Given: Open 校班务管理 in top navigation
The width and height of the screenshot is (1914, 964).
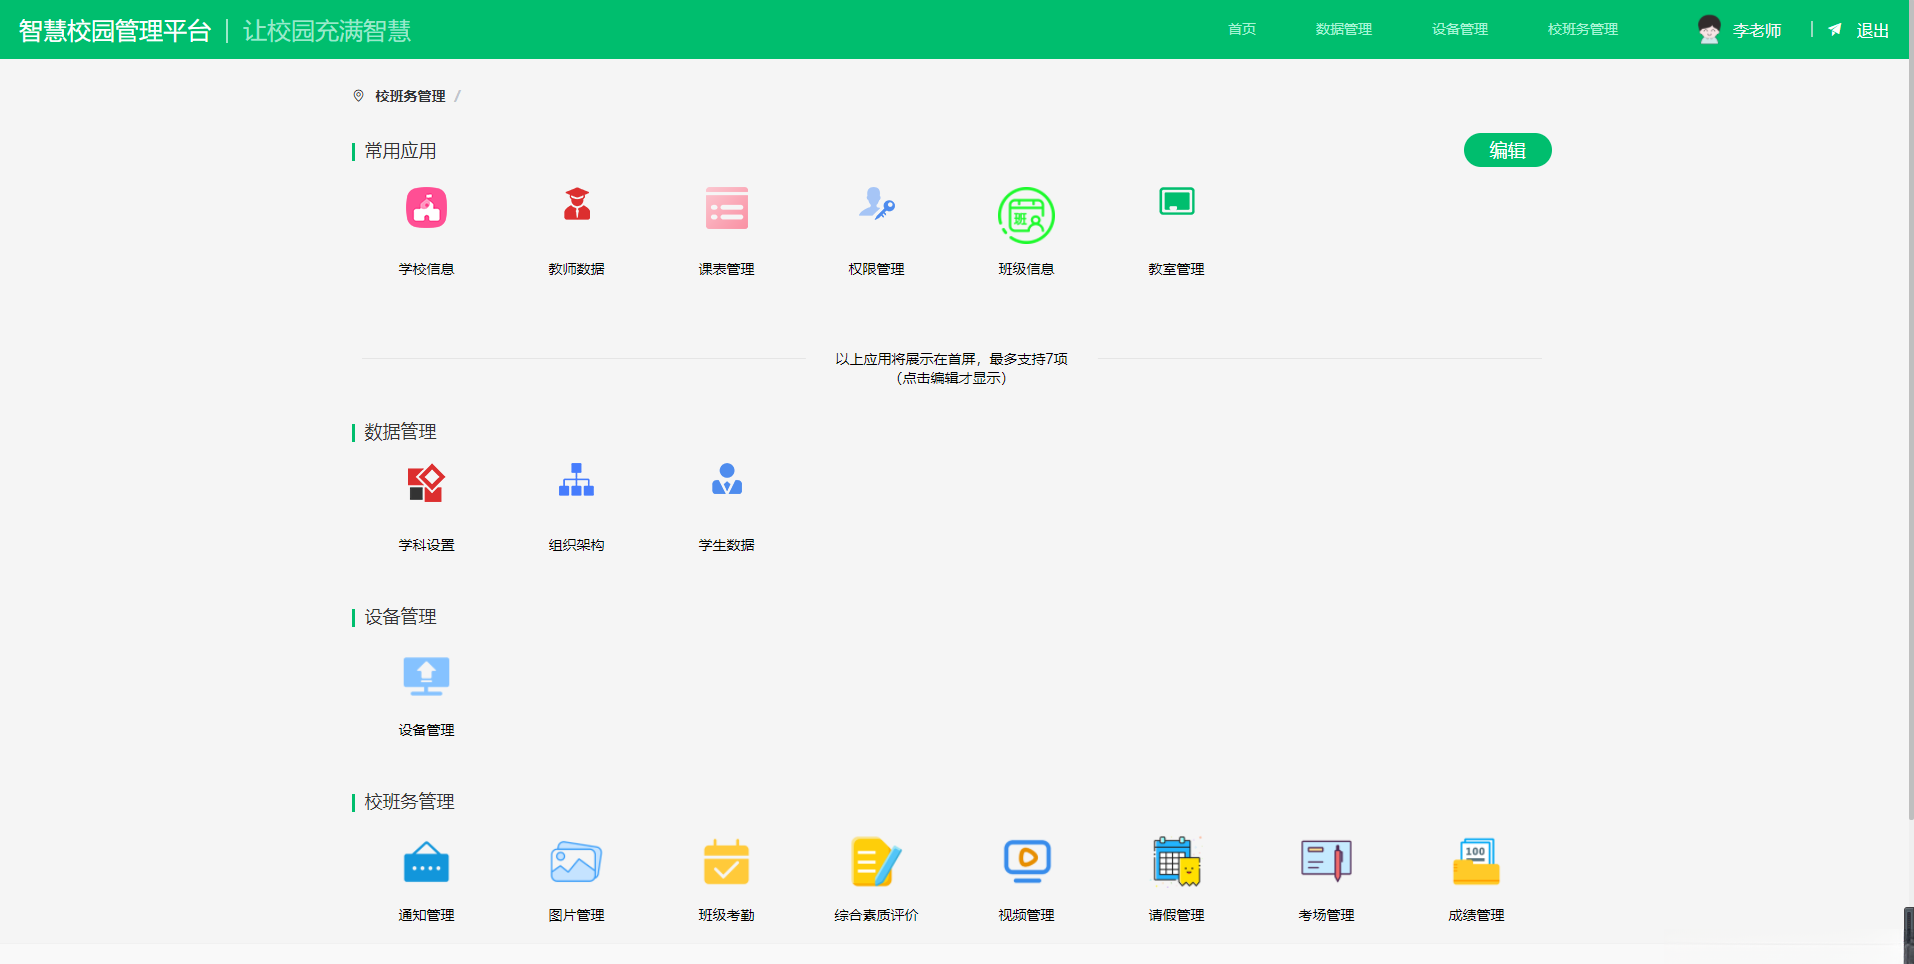Looking at the screenshot, I should point(1583,29).
